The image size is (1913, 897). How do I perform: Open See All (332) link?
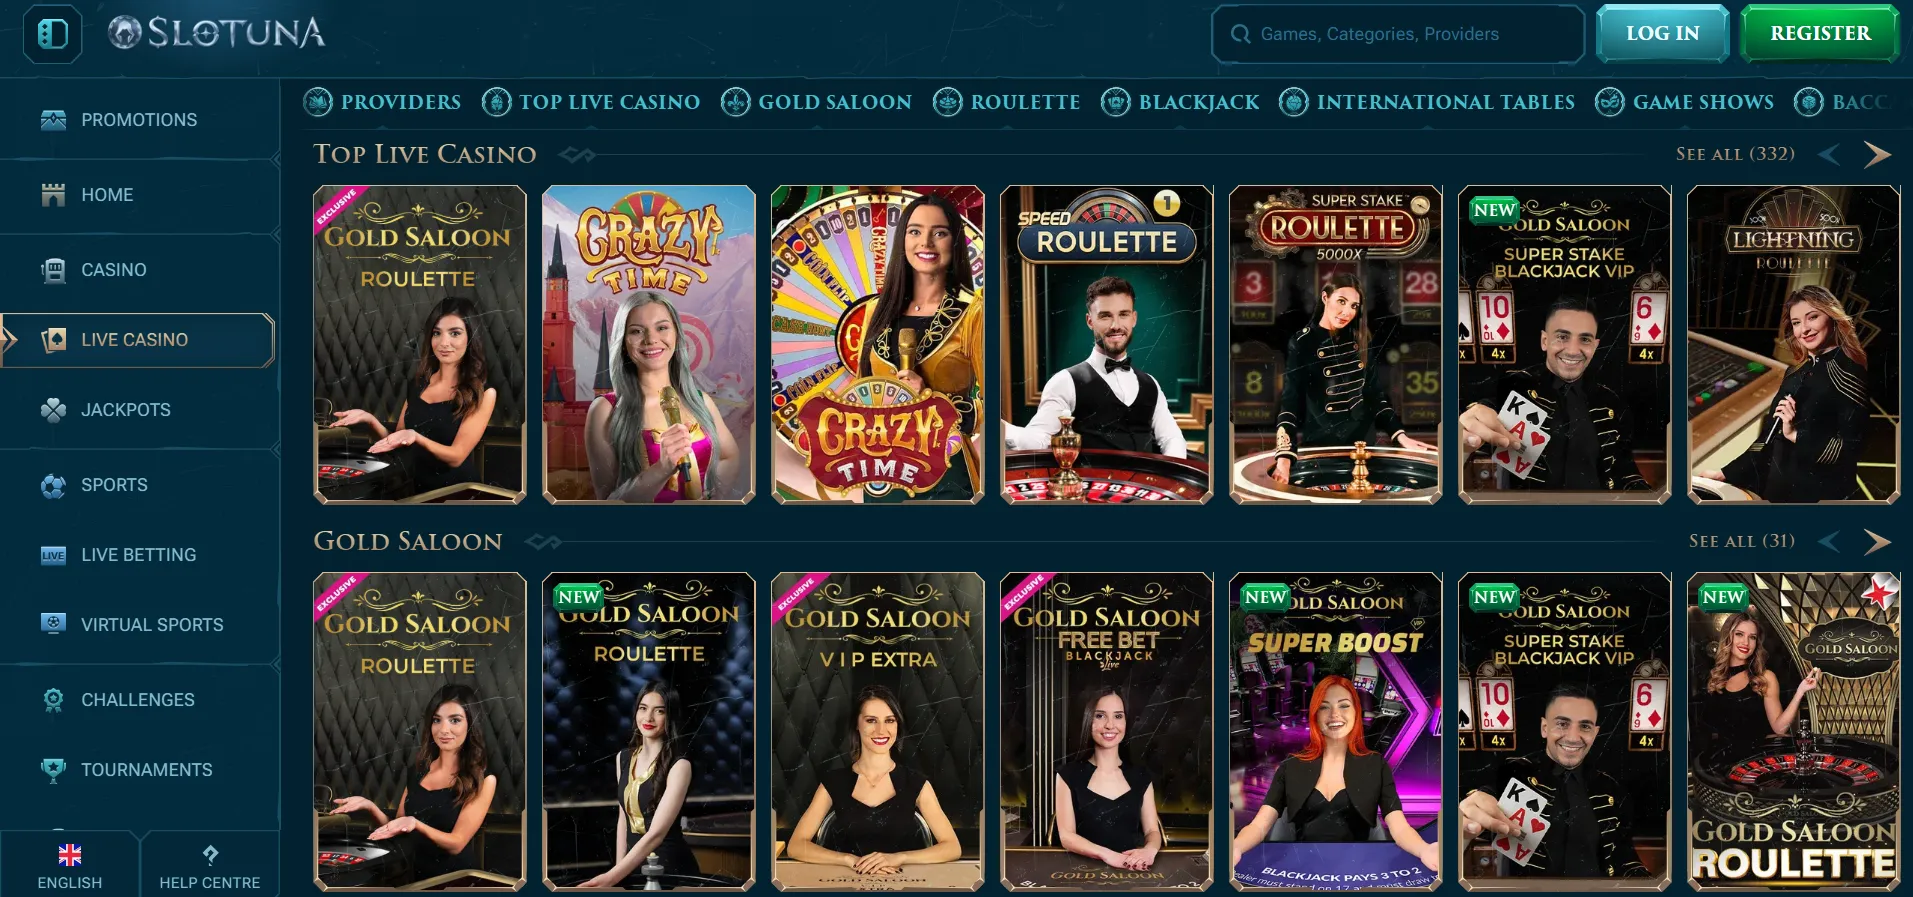pos(1735,154)
